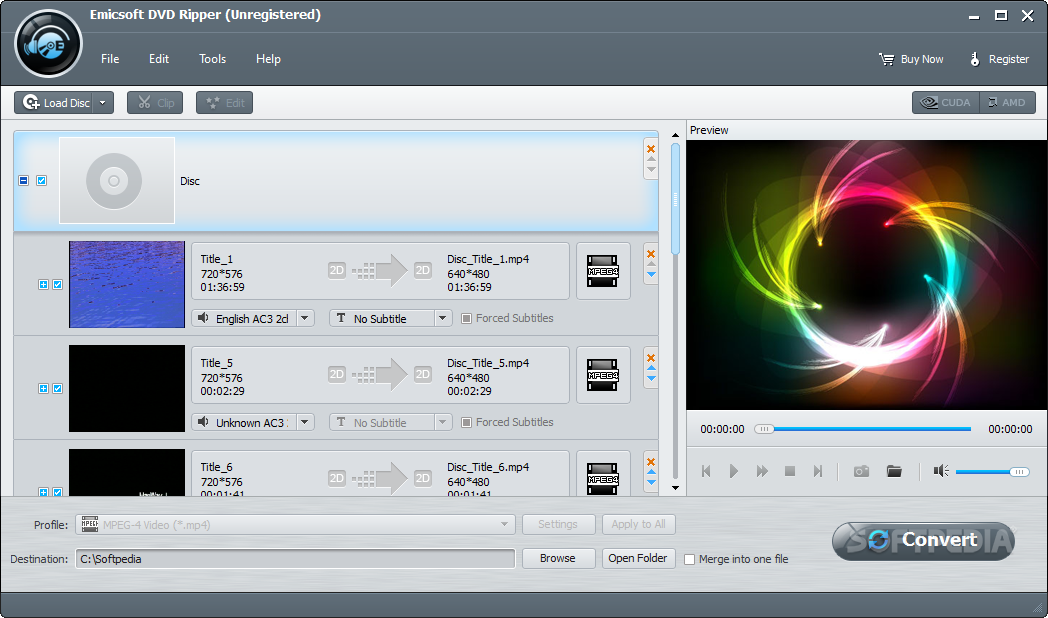1048x618 pixels.
Task: Click Title_6 MPEG4 format icon
Action: click(603, 477)
